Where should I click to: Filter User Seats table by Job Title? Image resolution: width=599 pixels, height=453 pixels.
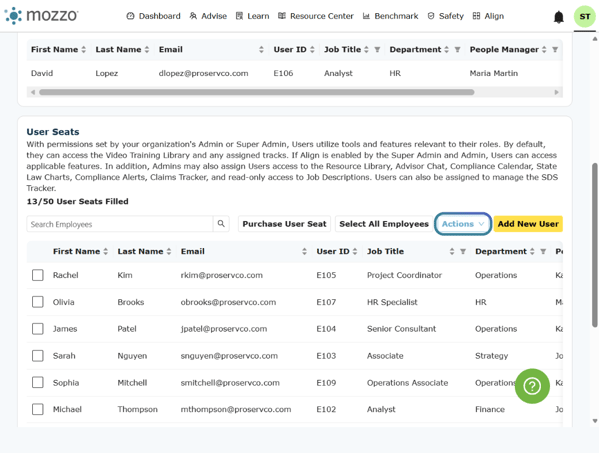coord(463,251)
